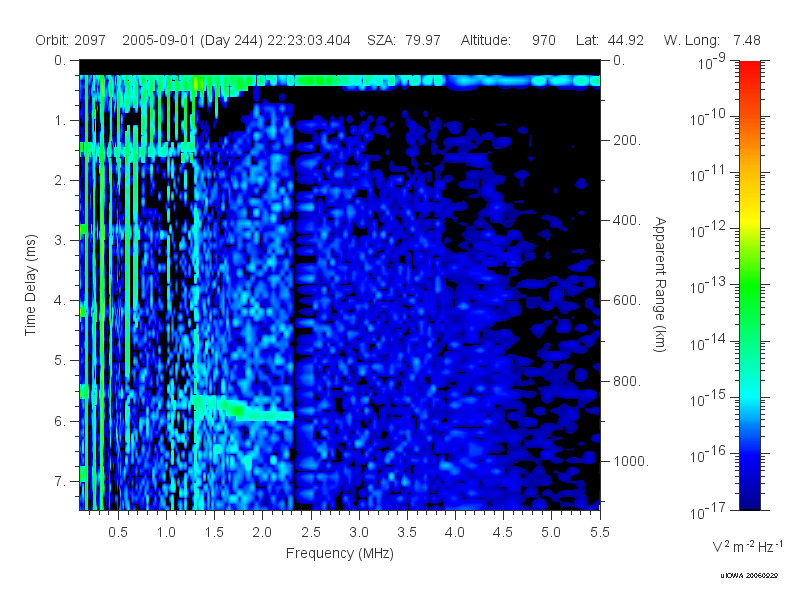
Task: Click the yellow band of the color bar
Action: tap(750, 222)
